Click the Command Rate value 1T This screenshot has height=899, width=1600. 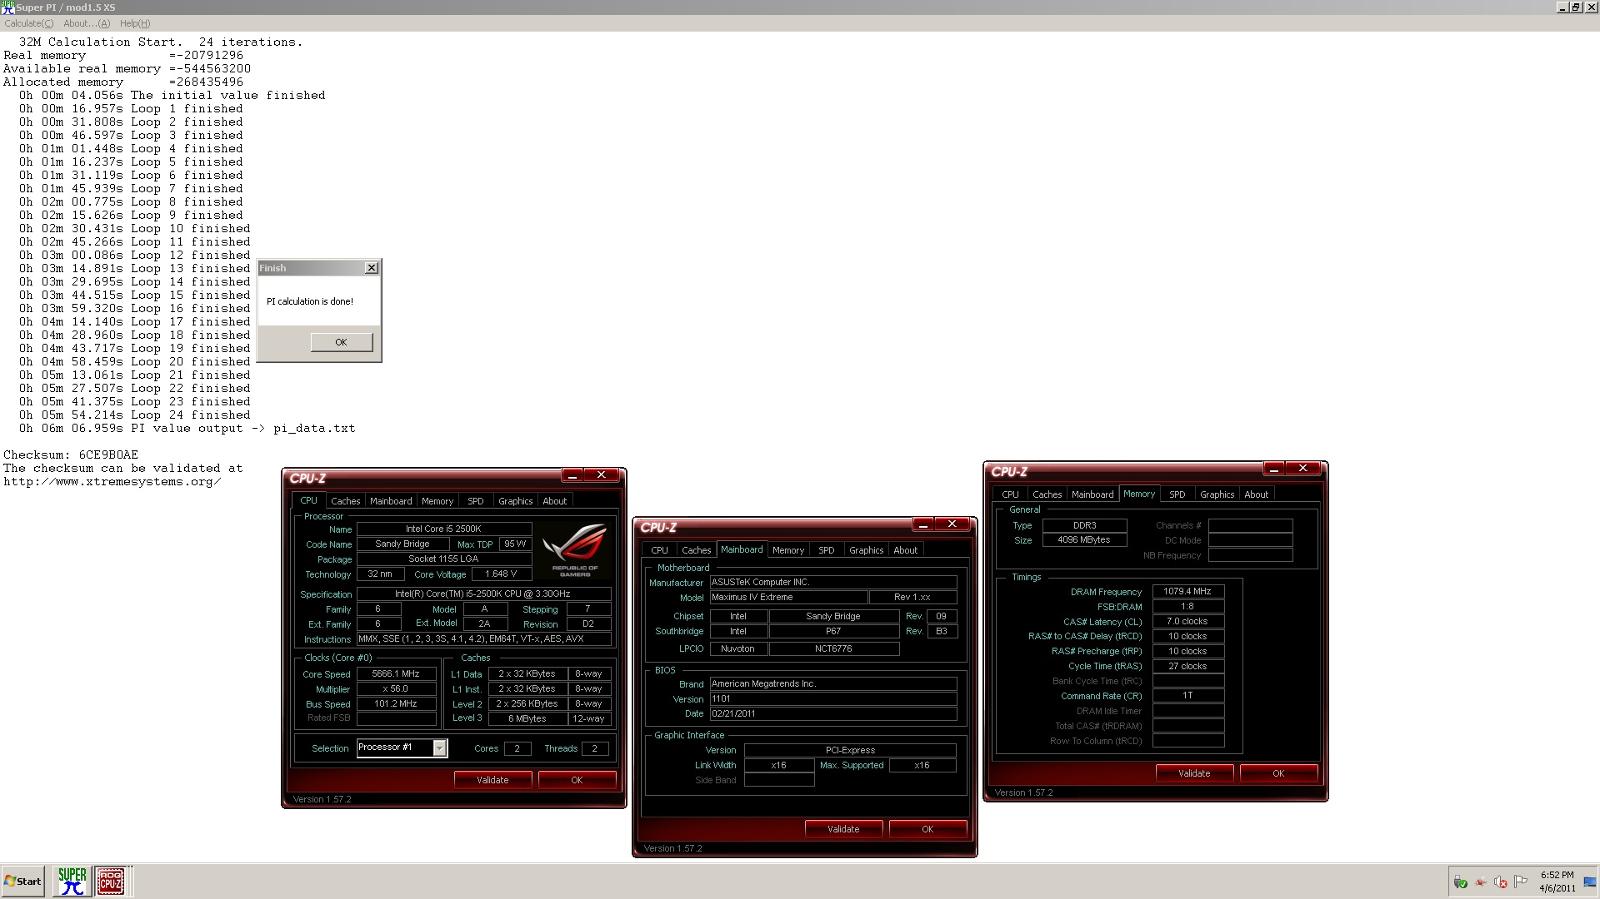tap(1188, 695)
